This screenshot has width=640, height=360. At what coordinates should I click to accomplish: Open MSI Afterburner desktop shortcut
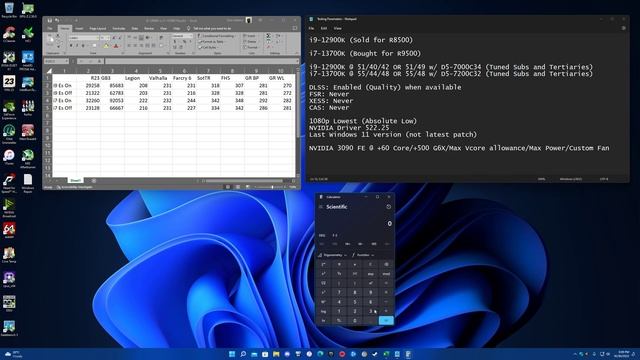(x=28, y=158)
